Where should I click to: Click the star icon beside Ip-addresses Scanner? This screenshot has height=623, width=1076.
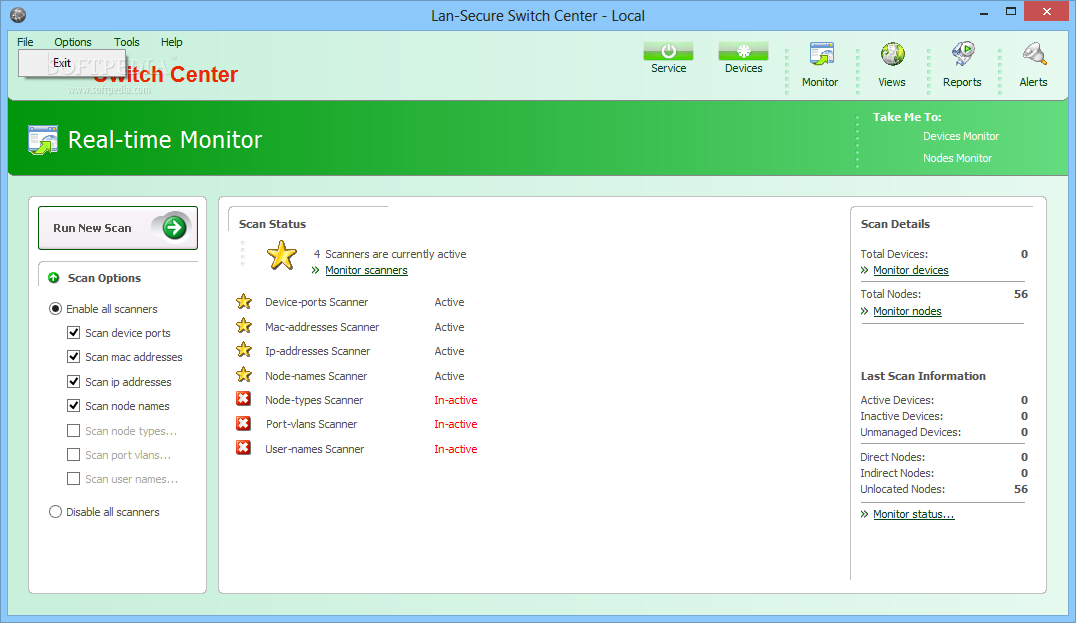point(244,350)
